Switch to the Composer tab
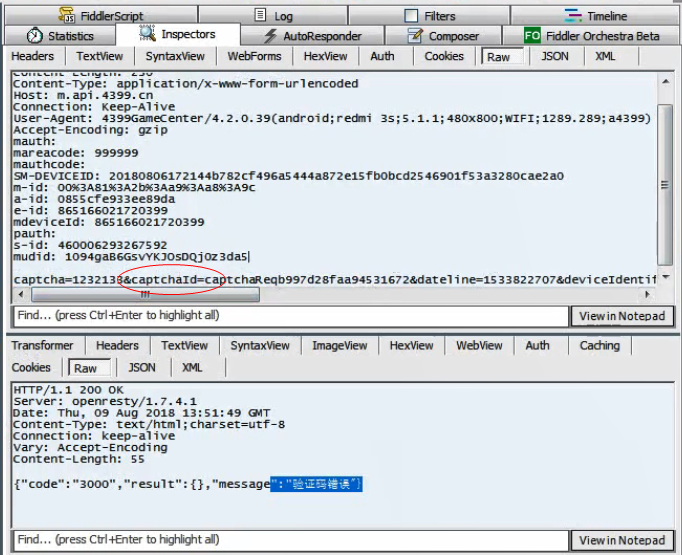This screenshot has width=682, height=555. pos(443,36)
